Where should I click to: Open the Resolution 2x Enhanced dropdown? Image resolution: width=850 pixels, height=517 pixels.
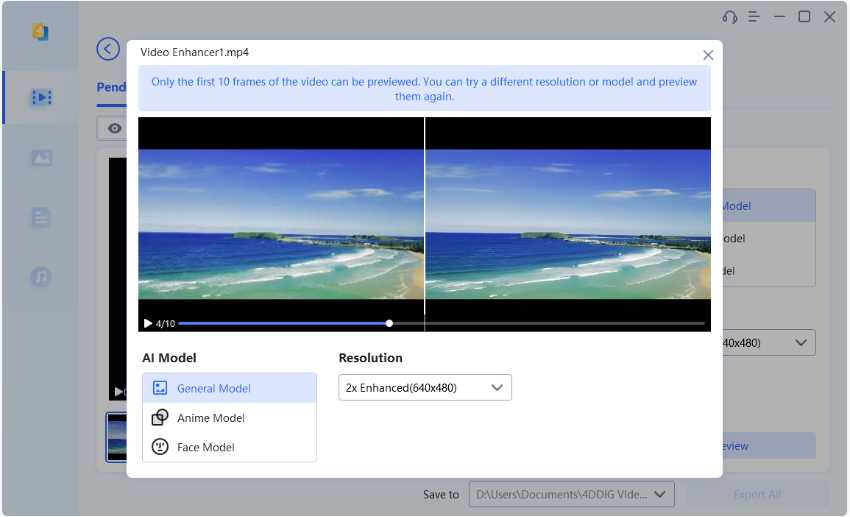tap(424, 388)
